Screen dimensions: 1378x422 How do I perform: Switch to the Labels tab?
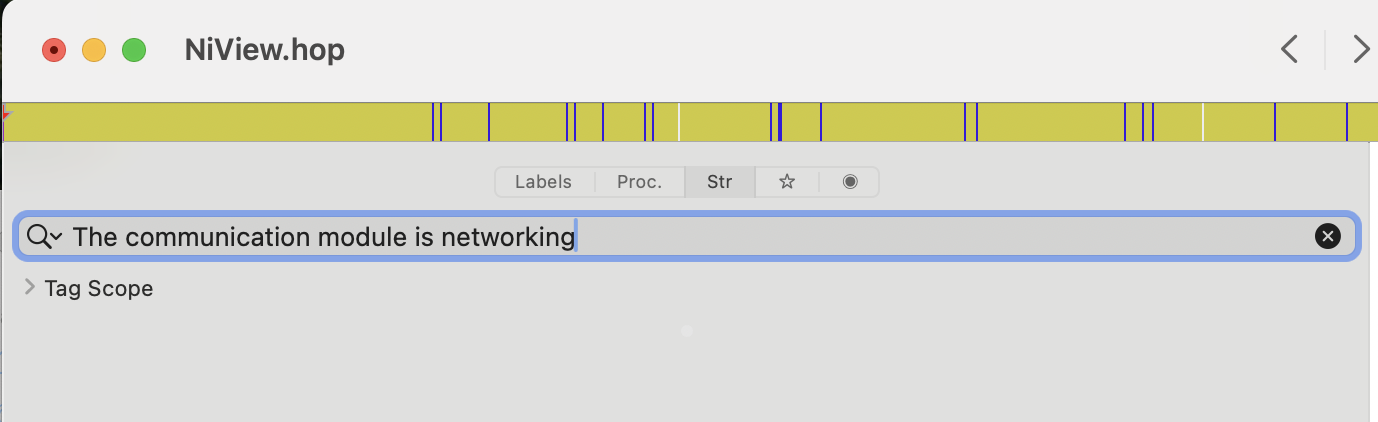coord(543,182)
